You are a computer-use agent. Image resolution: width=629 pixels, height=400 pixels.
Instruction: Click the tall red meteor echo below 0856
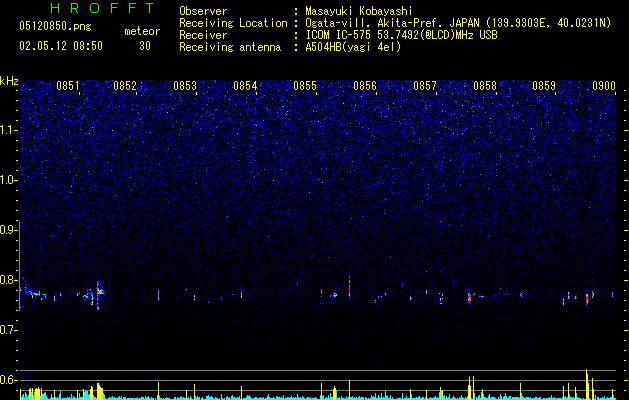349,287
